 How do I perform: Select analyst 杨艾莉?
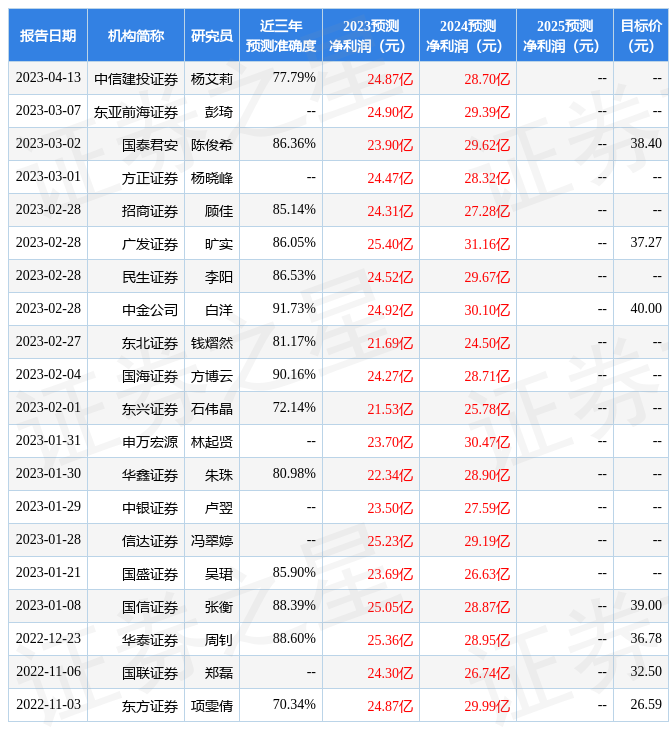pos(212,79)
